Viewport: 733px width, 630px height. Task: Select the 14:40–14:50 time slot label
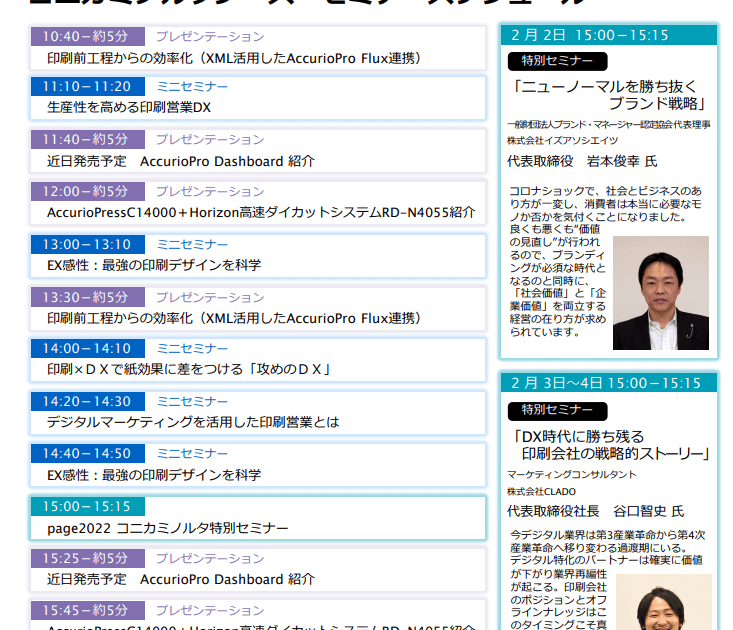(x=87, y=453)
